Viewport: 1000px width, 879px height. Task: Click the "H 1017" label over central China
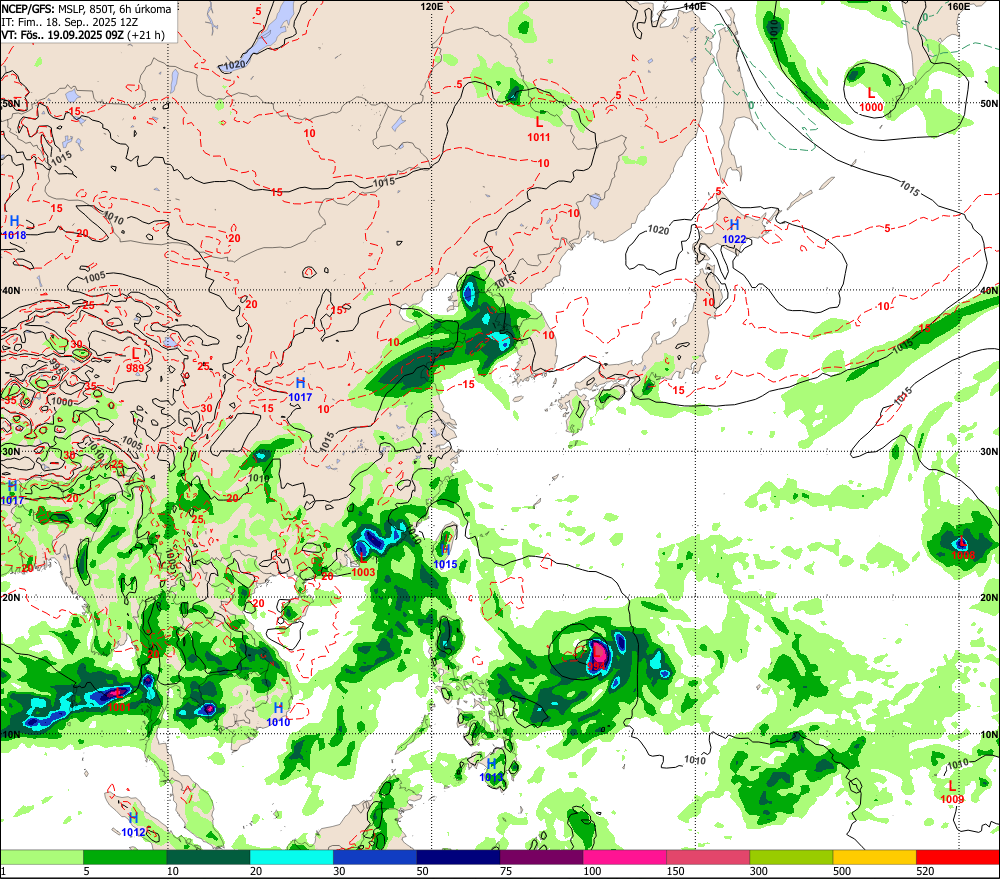point(300,389)
